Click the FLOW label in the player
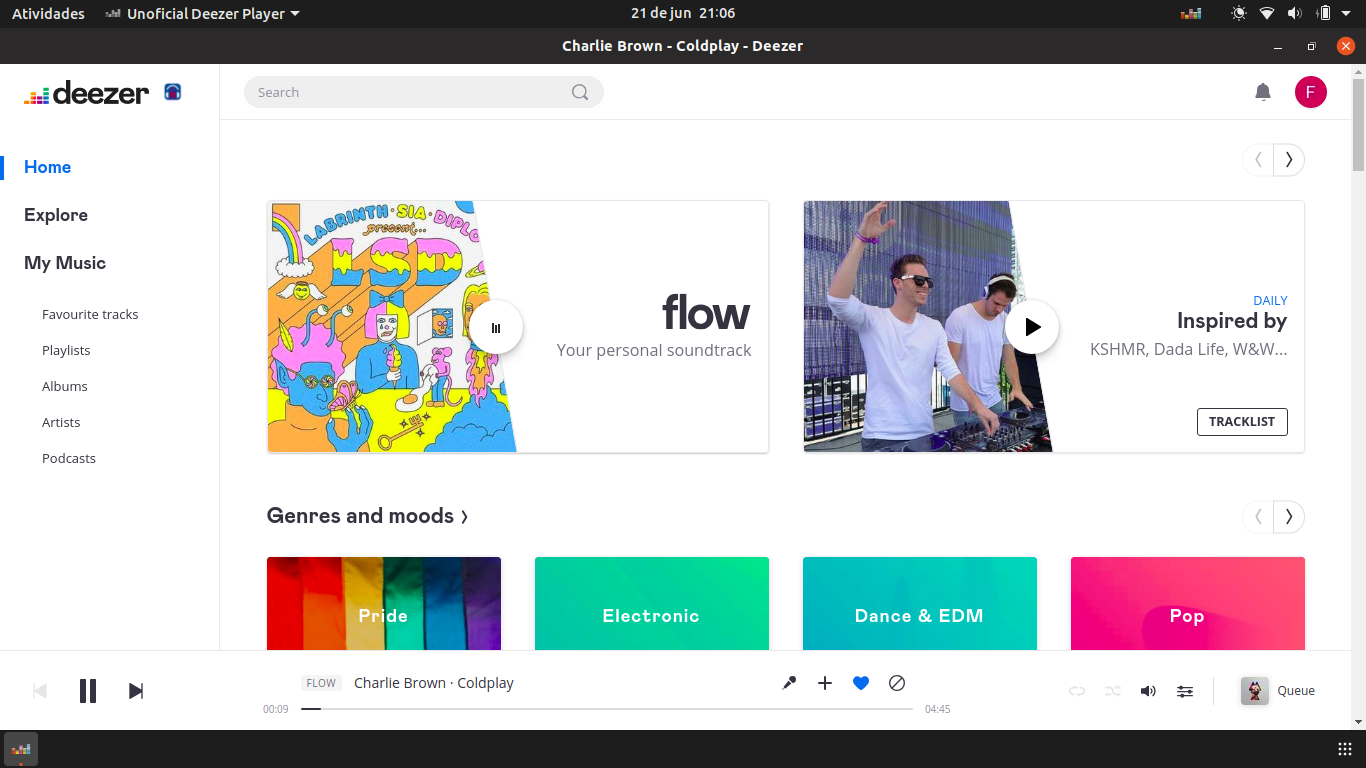This screenshot has width=1366, height=768. click(321, 683)
